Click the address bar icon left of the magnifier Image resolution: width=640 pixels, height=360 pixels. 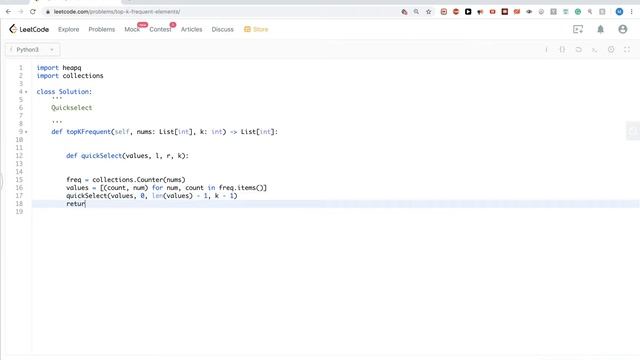click(404, 12)
